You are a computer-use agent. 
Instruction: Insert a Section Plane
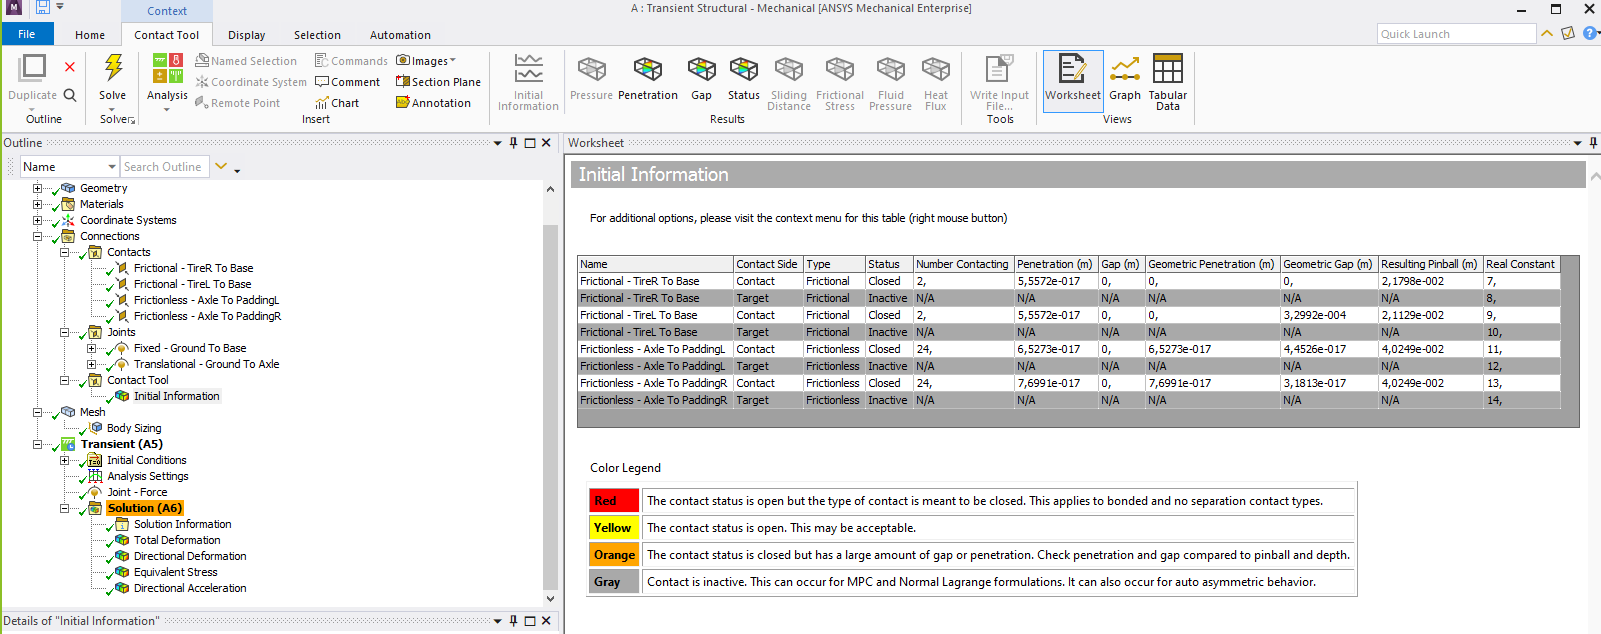(438, 82)
